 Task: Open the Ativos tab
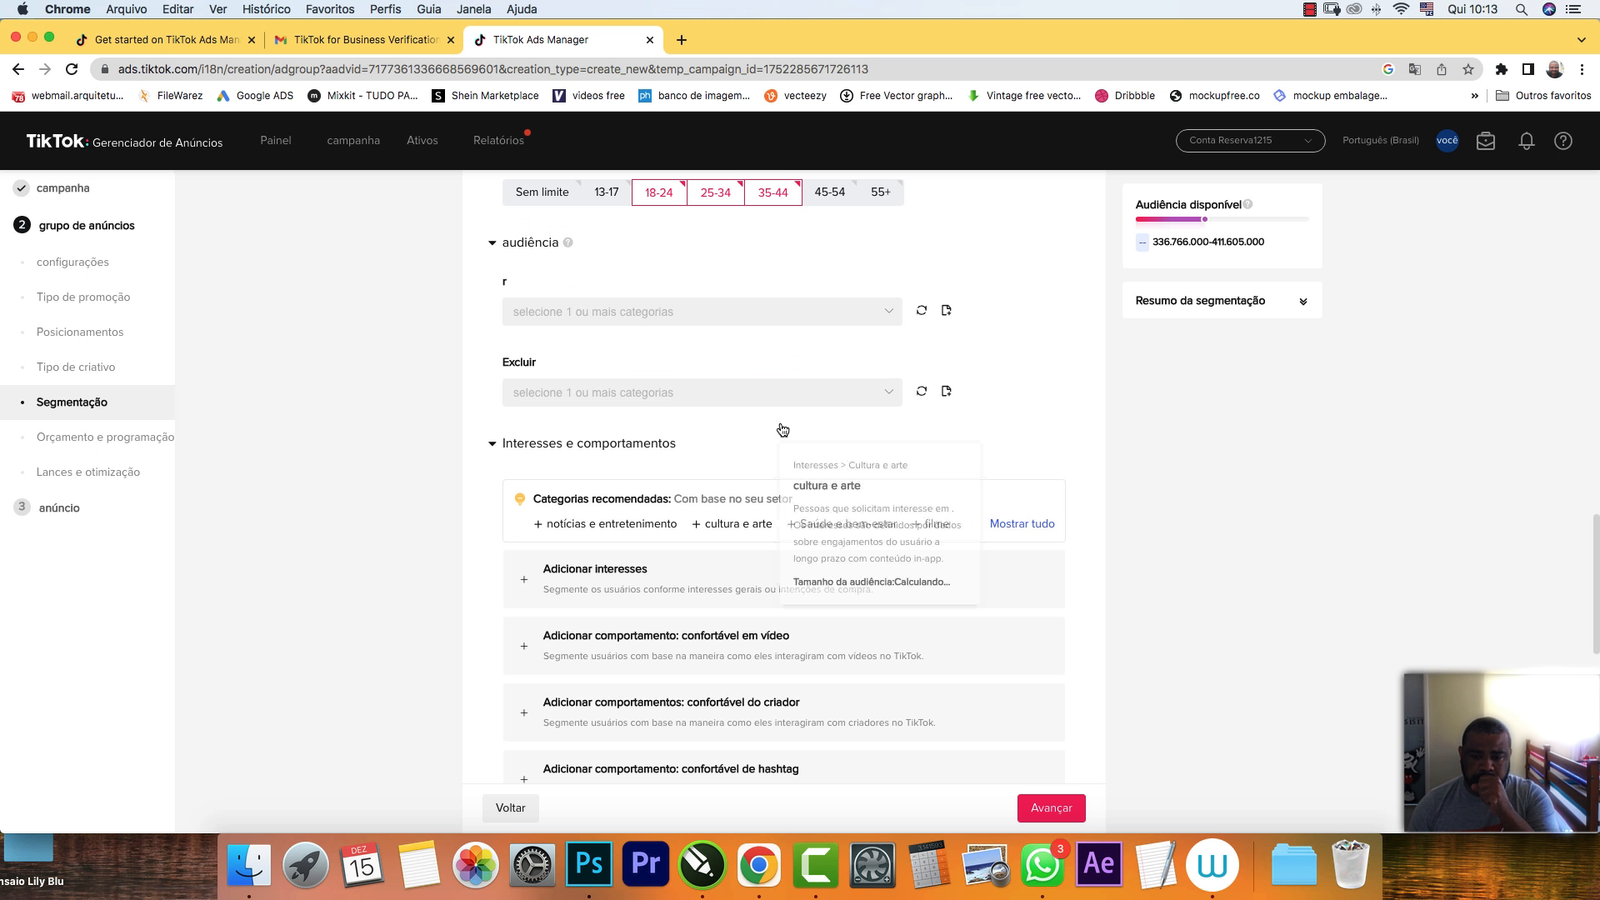pyautogui.click(x=422, y=140)
